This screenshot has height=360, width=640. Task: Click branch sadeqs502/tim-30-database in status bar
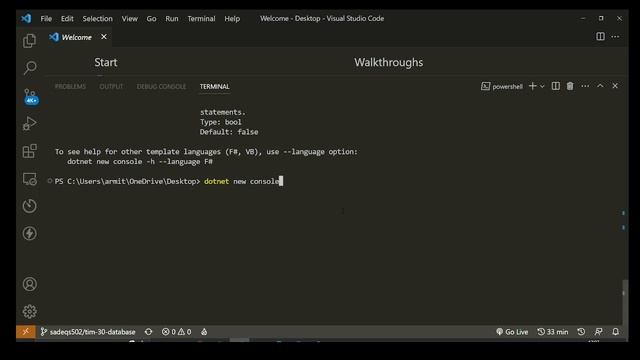[x=88, y=332]
